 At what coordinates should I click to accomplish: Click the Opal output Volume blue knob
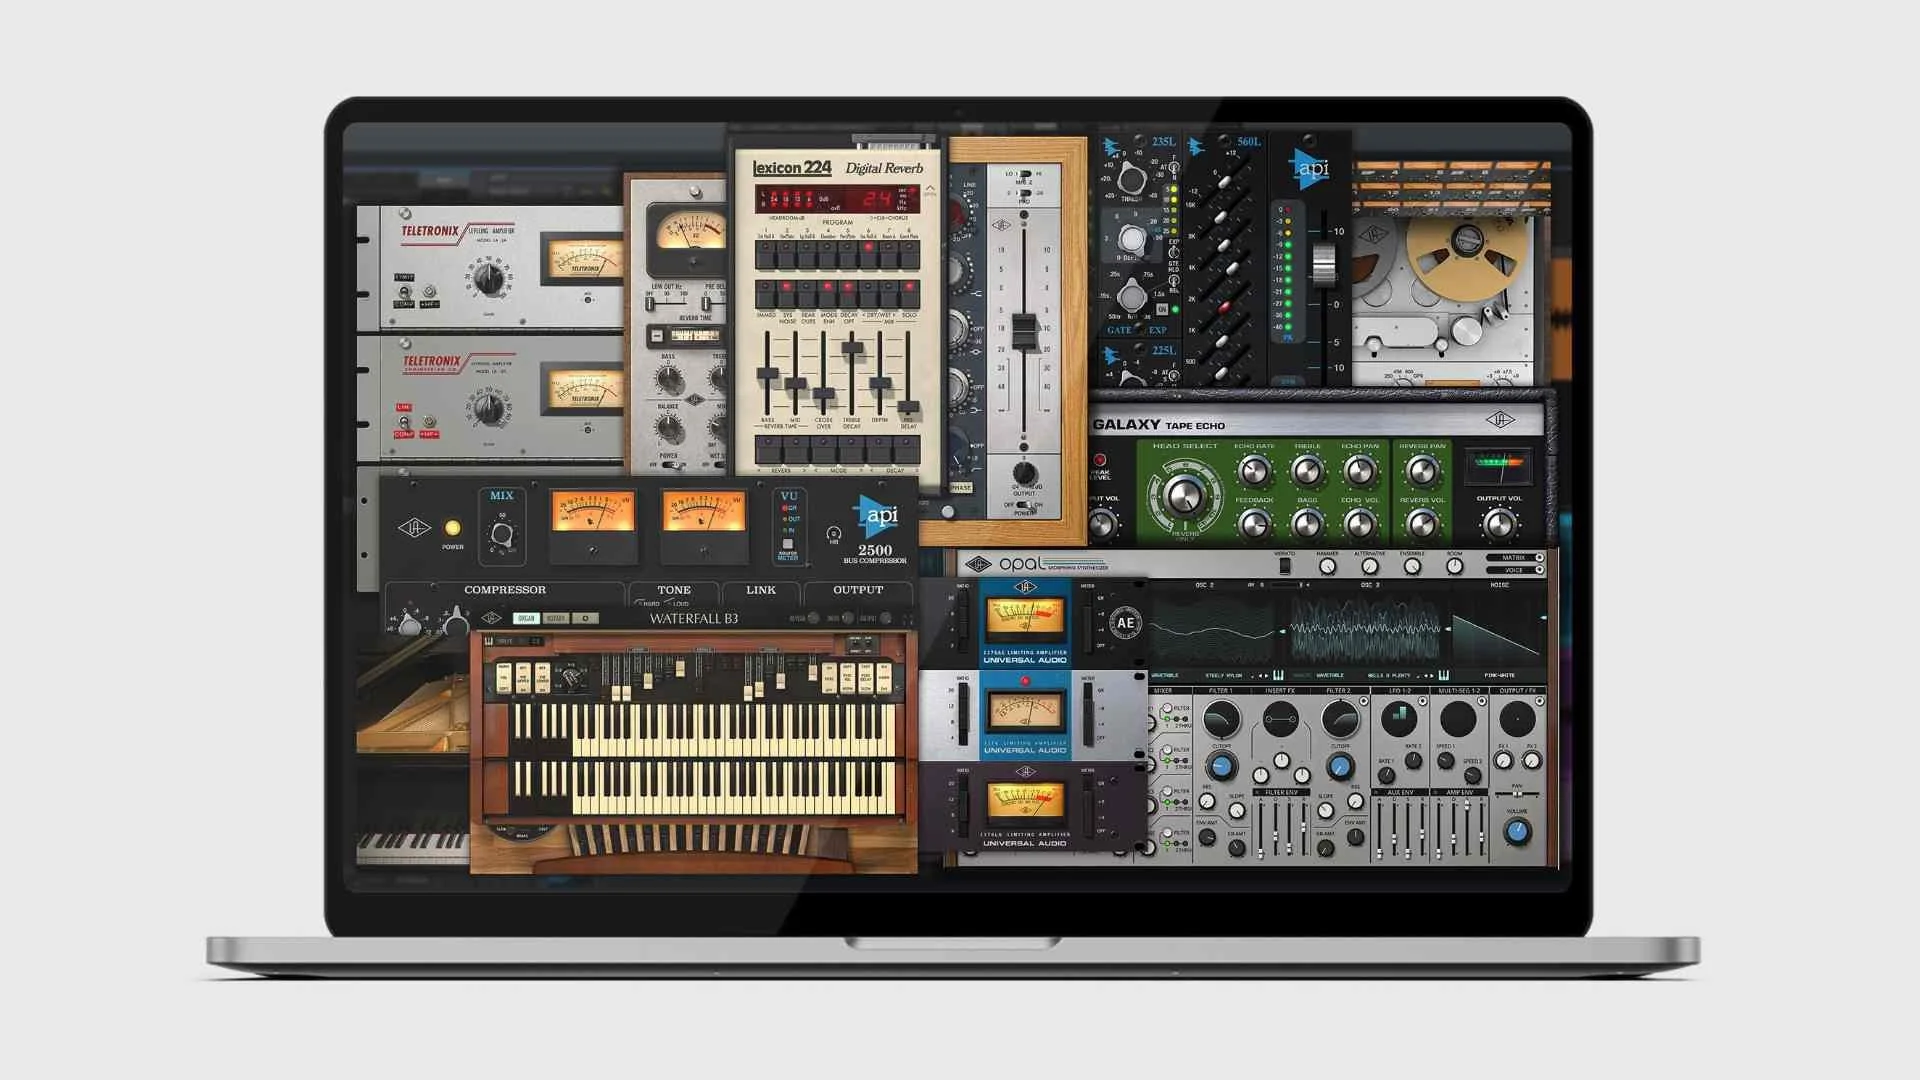[x=1517, y=832]
